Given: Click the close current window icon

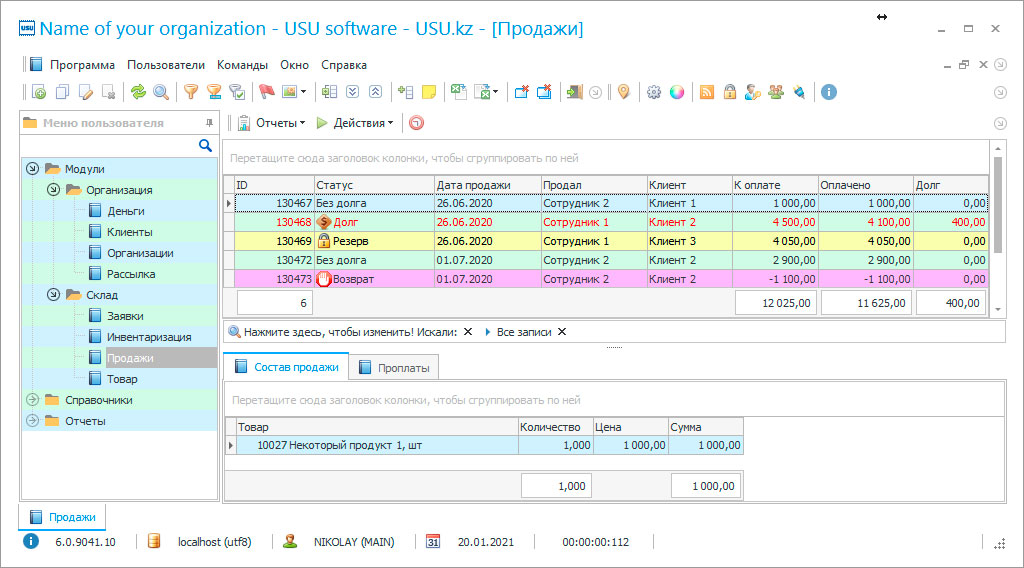Looking at the screenshot, I should [521, 92].
